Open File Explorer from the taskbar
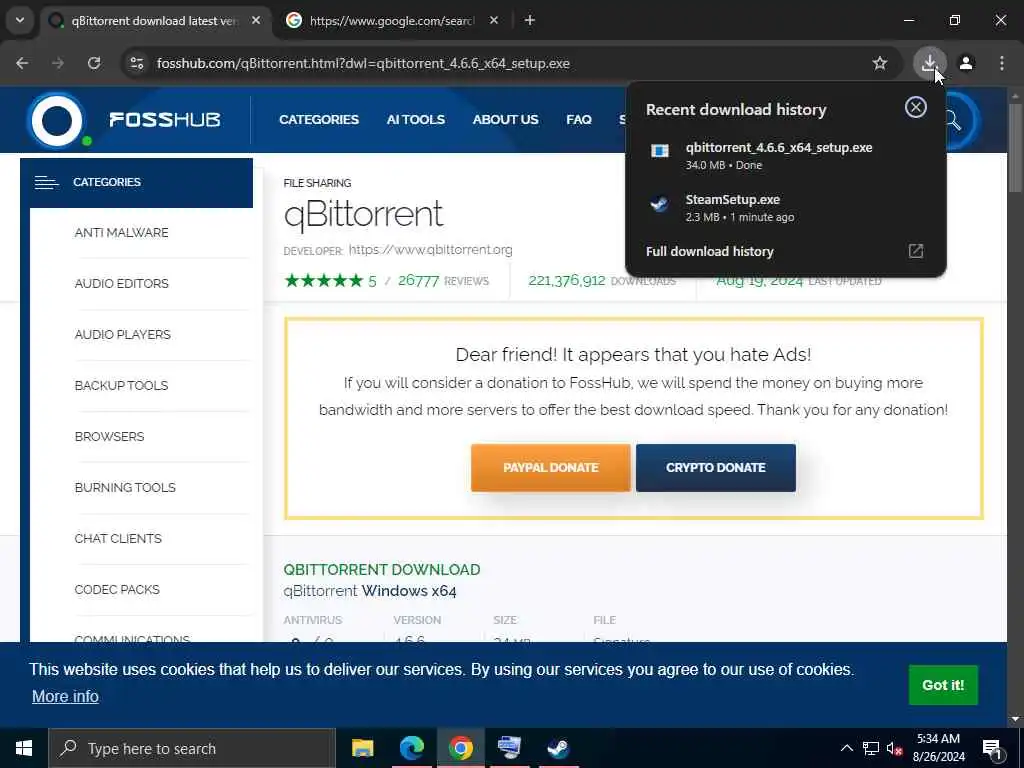1024x768 pixels. click(362, 748)
